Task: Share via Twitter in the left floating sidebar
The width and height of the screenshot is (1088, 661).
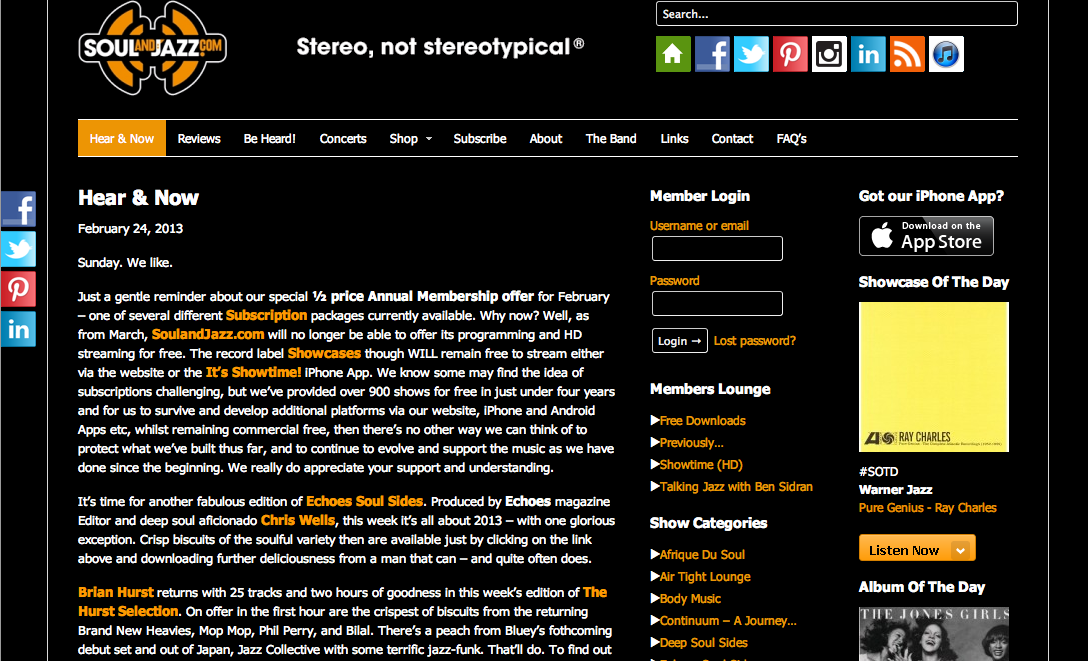Action: pyautogui.click(x=18, y=249)
